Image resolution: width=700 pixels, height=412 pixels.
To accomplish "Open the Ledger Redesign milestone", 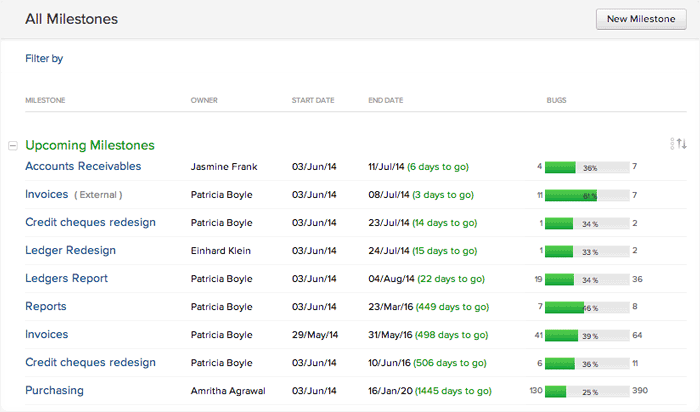I will pyautogui.click(x=70, y=250).
